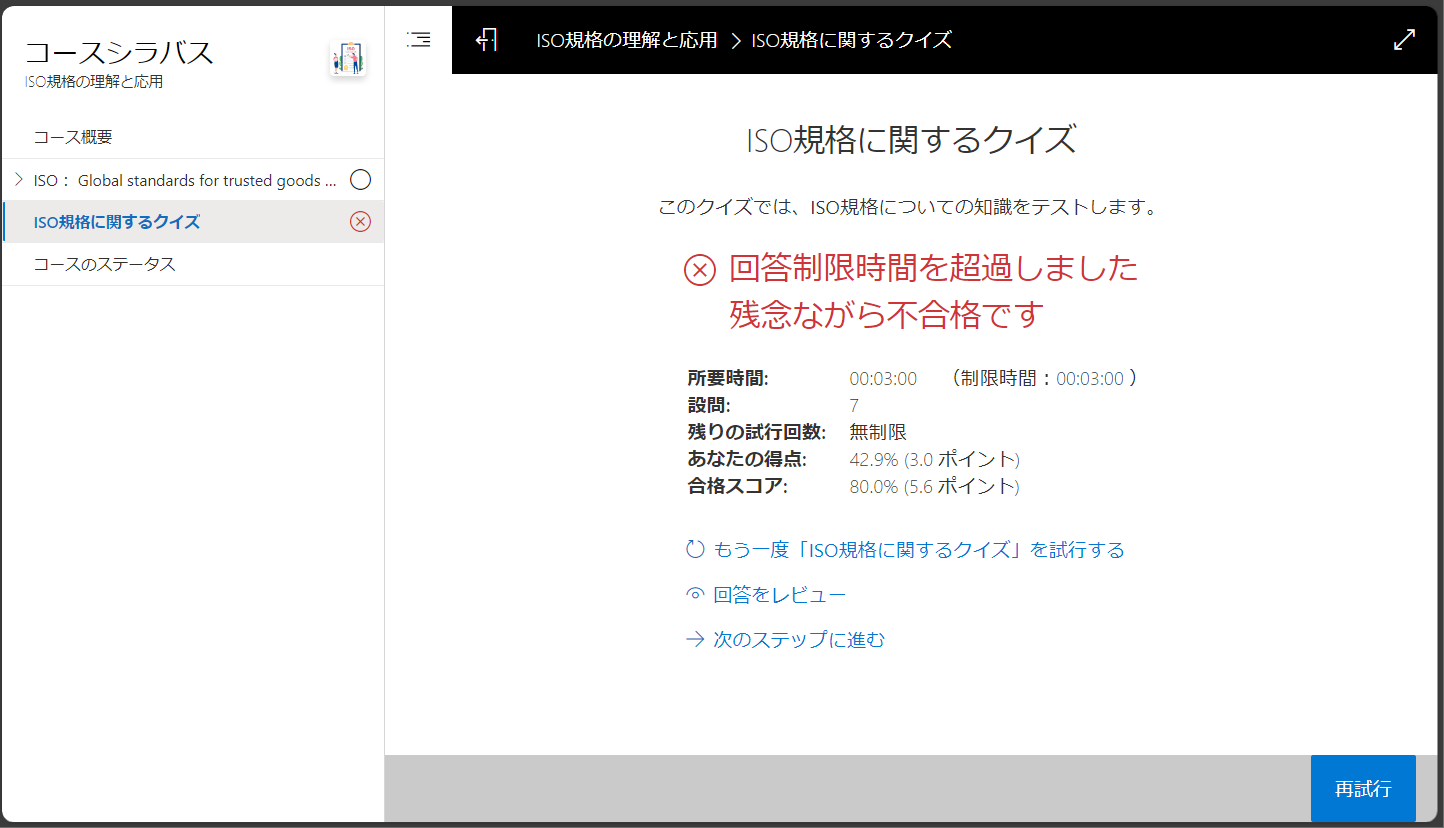Click the ISO規格に関するクイズ page title
The image size is (1444, 828).
tap(911, 140)
